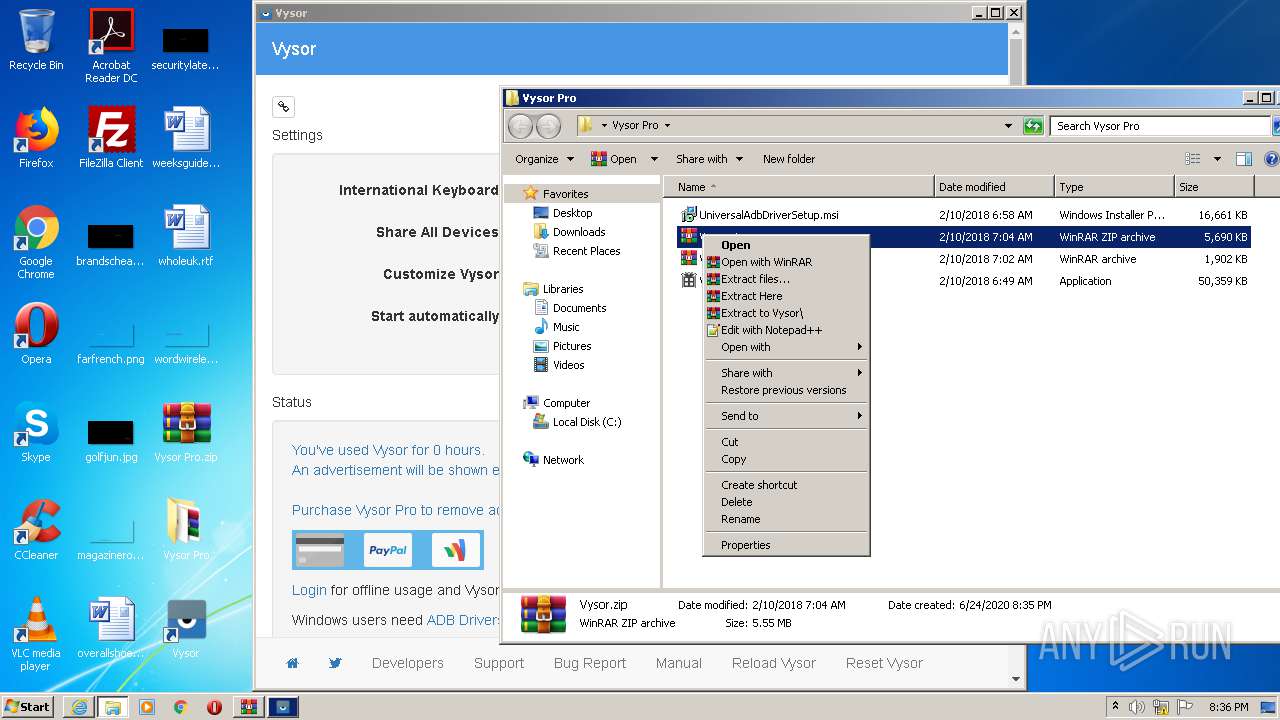Click Internet Explorer taskbar icon
The width and height of the screenshot is (1280, 720).
coord(79,707)
